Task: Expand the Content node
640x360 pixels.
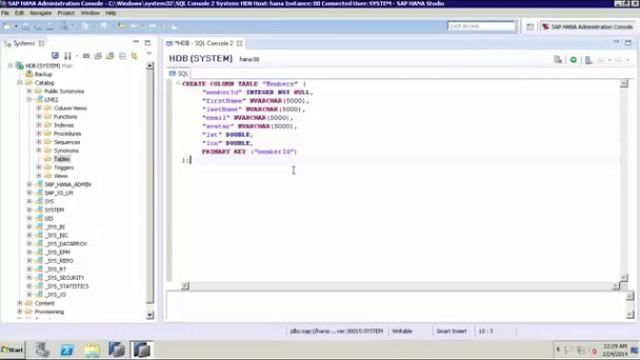Action: coord(20,303)
